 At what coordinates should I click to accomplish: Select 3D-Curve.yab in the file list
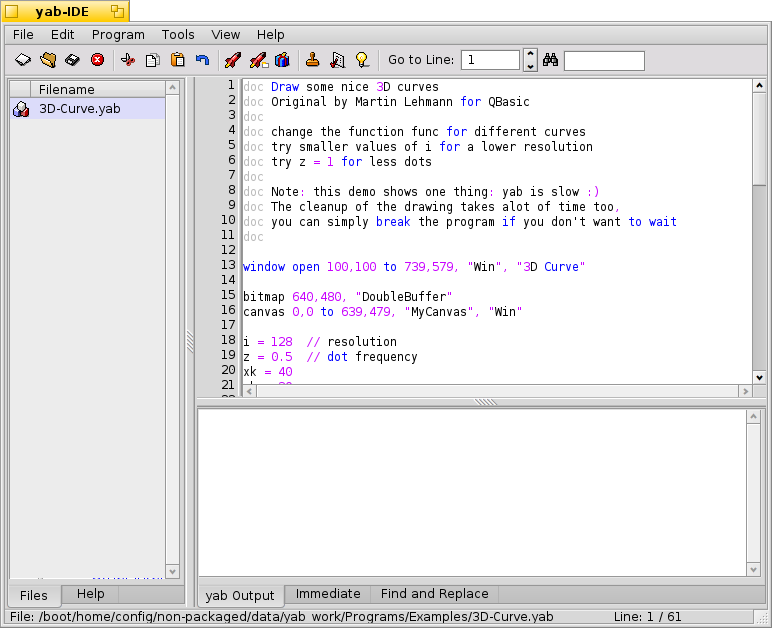coord(88,108)
